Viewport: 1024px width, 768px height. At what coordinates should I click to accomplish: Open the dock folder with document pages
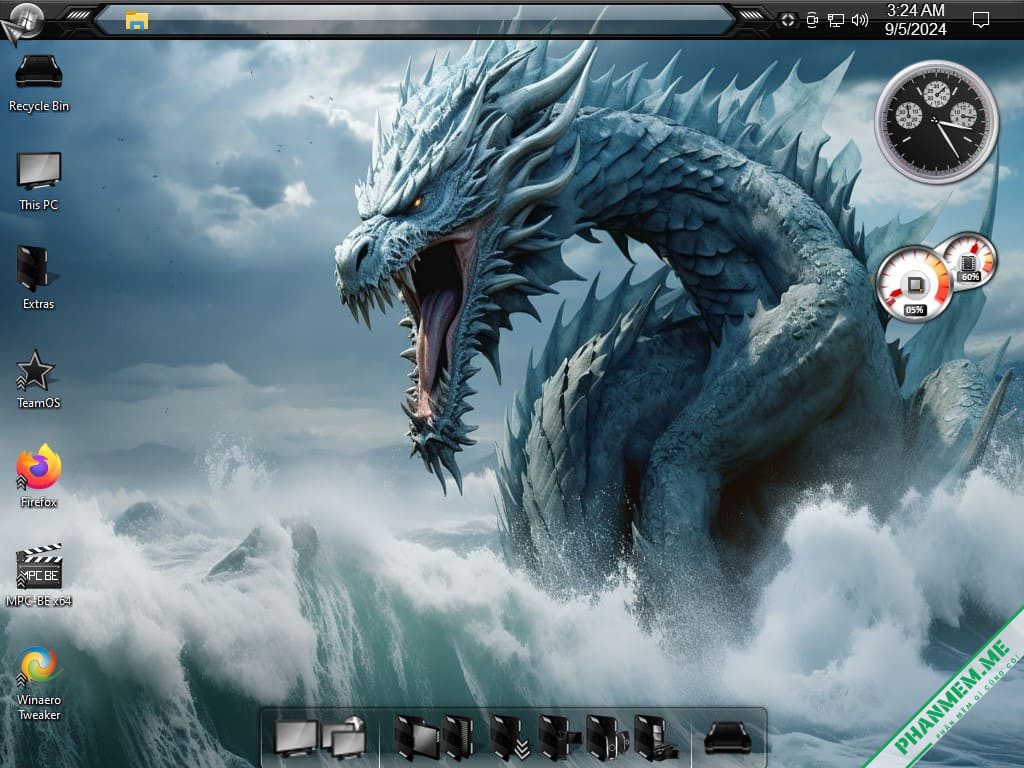tap(458, 738)
